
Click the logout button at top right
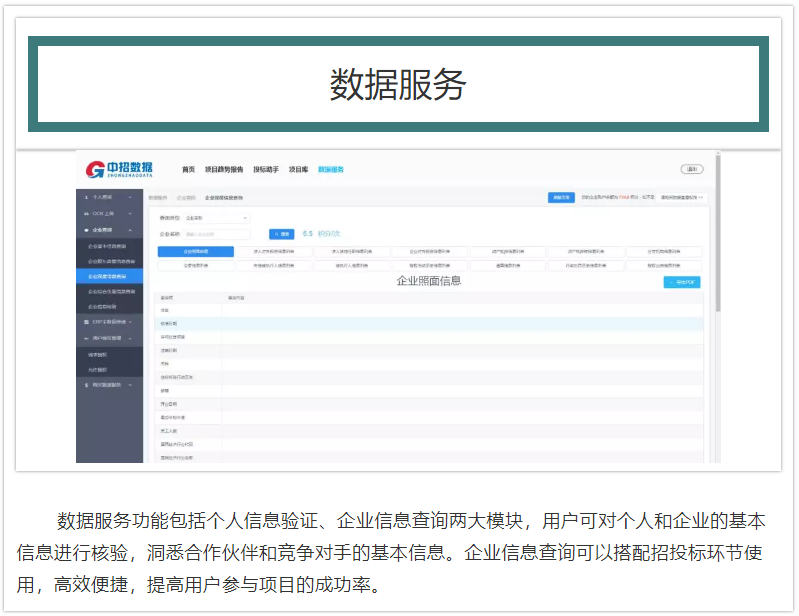[x=692, y=169]
